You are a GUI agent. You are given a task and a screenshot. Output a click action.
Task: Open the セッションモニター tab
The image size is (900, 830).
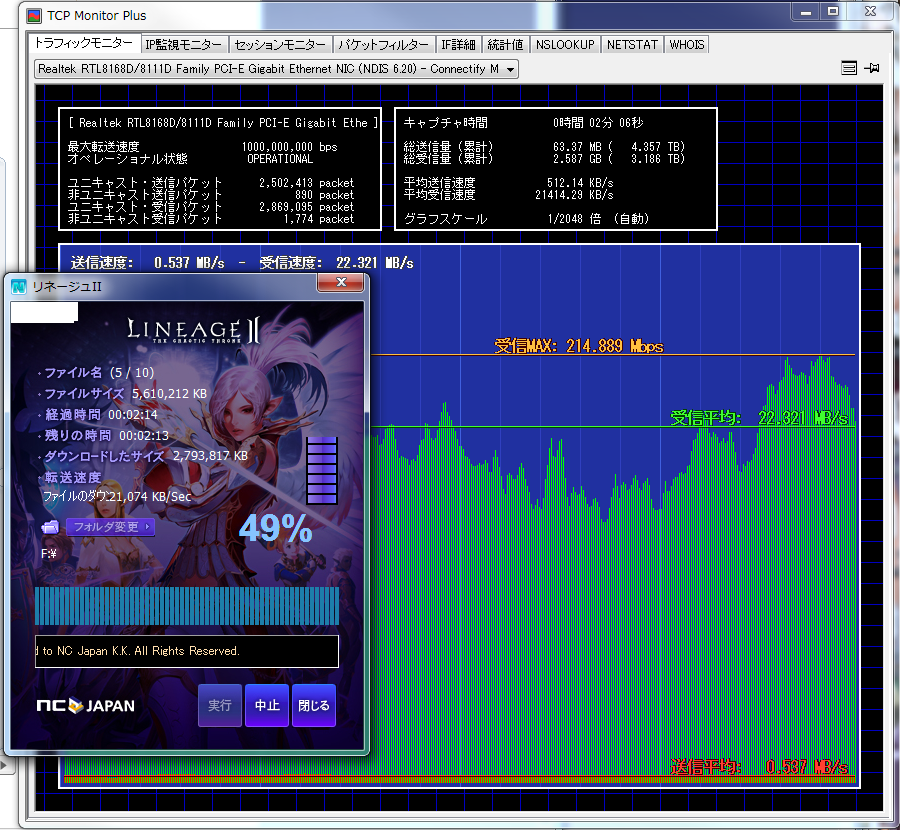[x=280, y=45]
